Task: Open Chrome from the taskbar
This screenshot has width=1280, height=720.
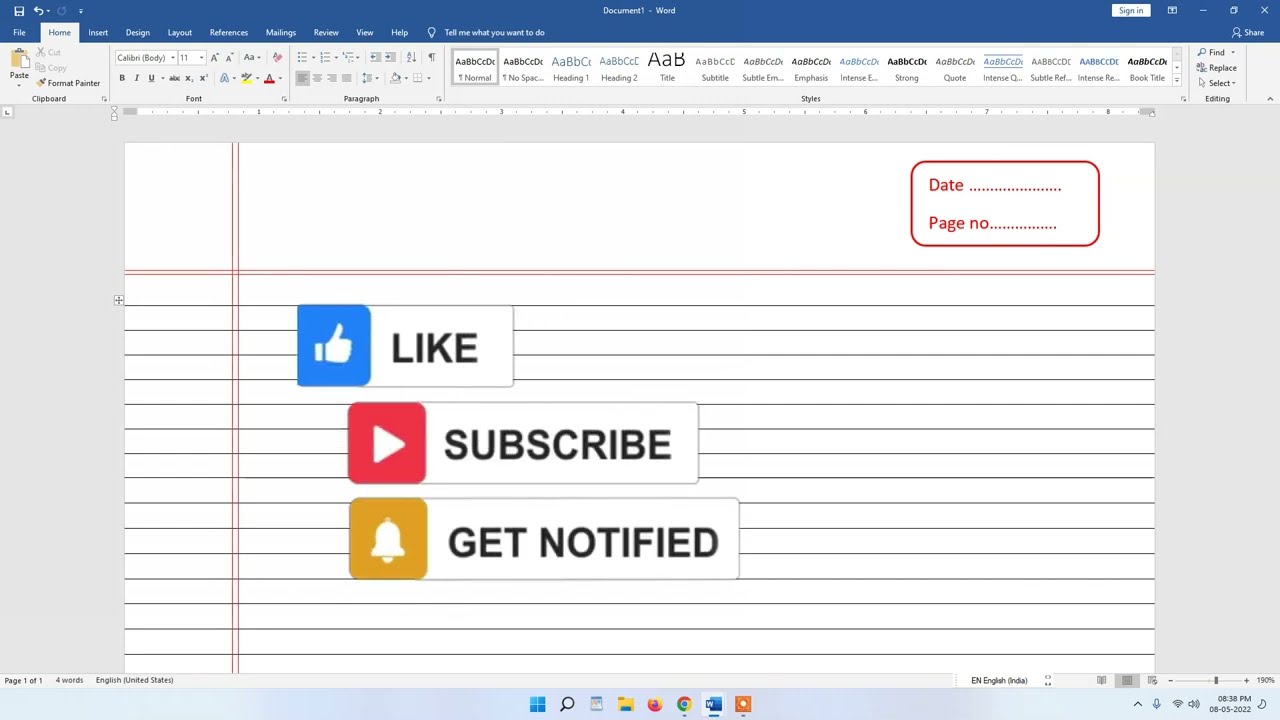Action: pos(684,704)
